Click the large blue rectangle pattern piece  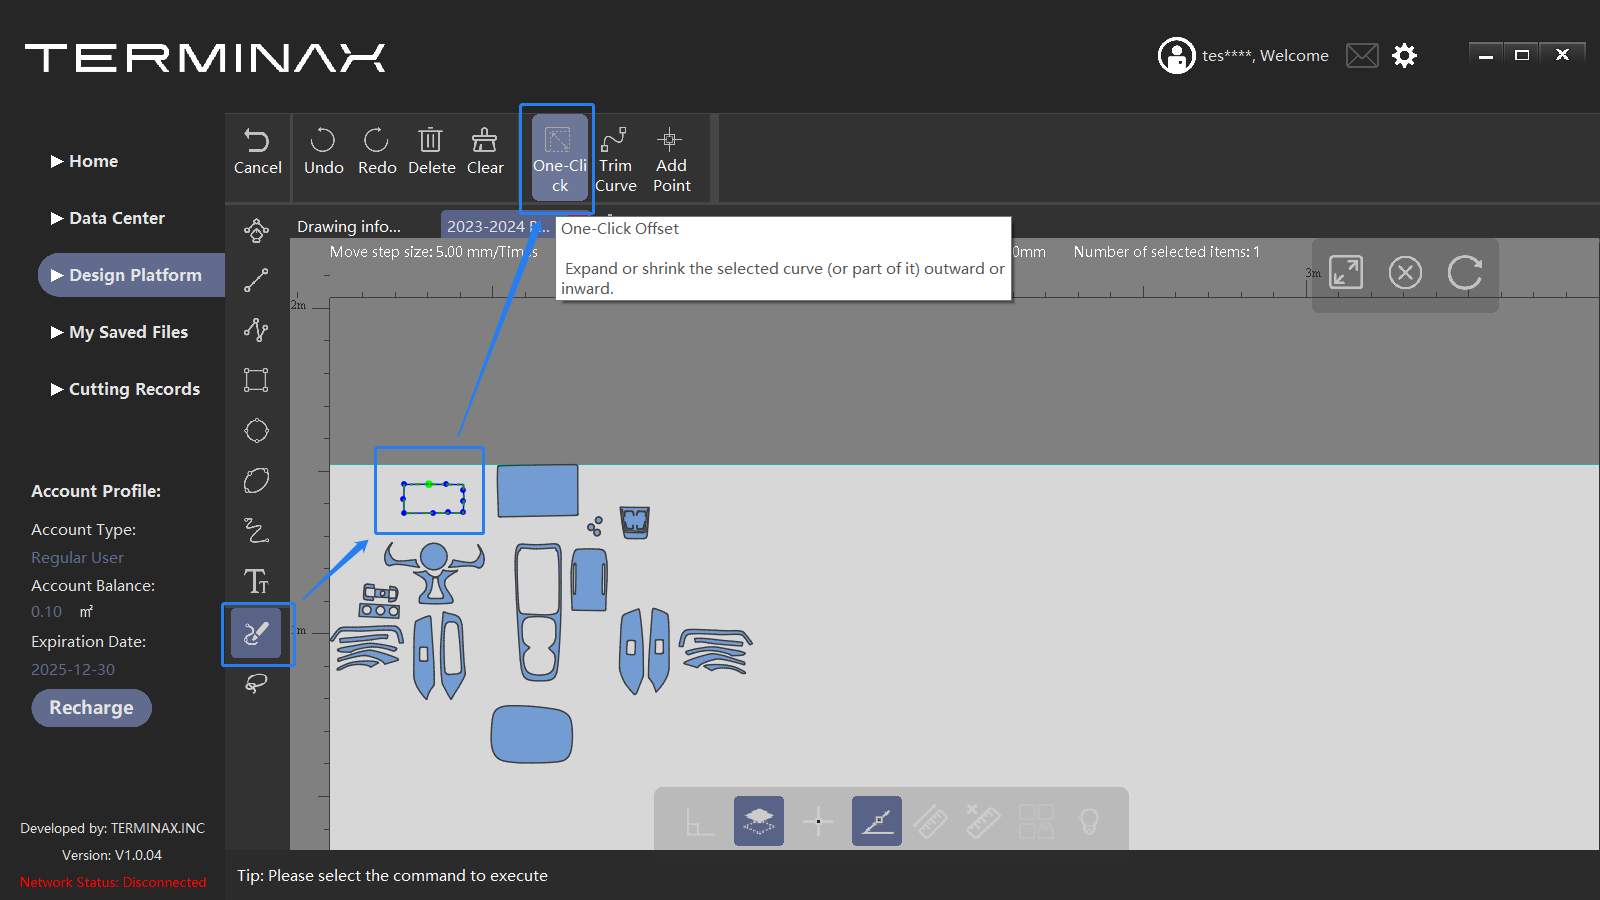pos(537,490)
